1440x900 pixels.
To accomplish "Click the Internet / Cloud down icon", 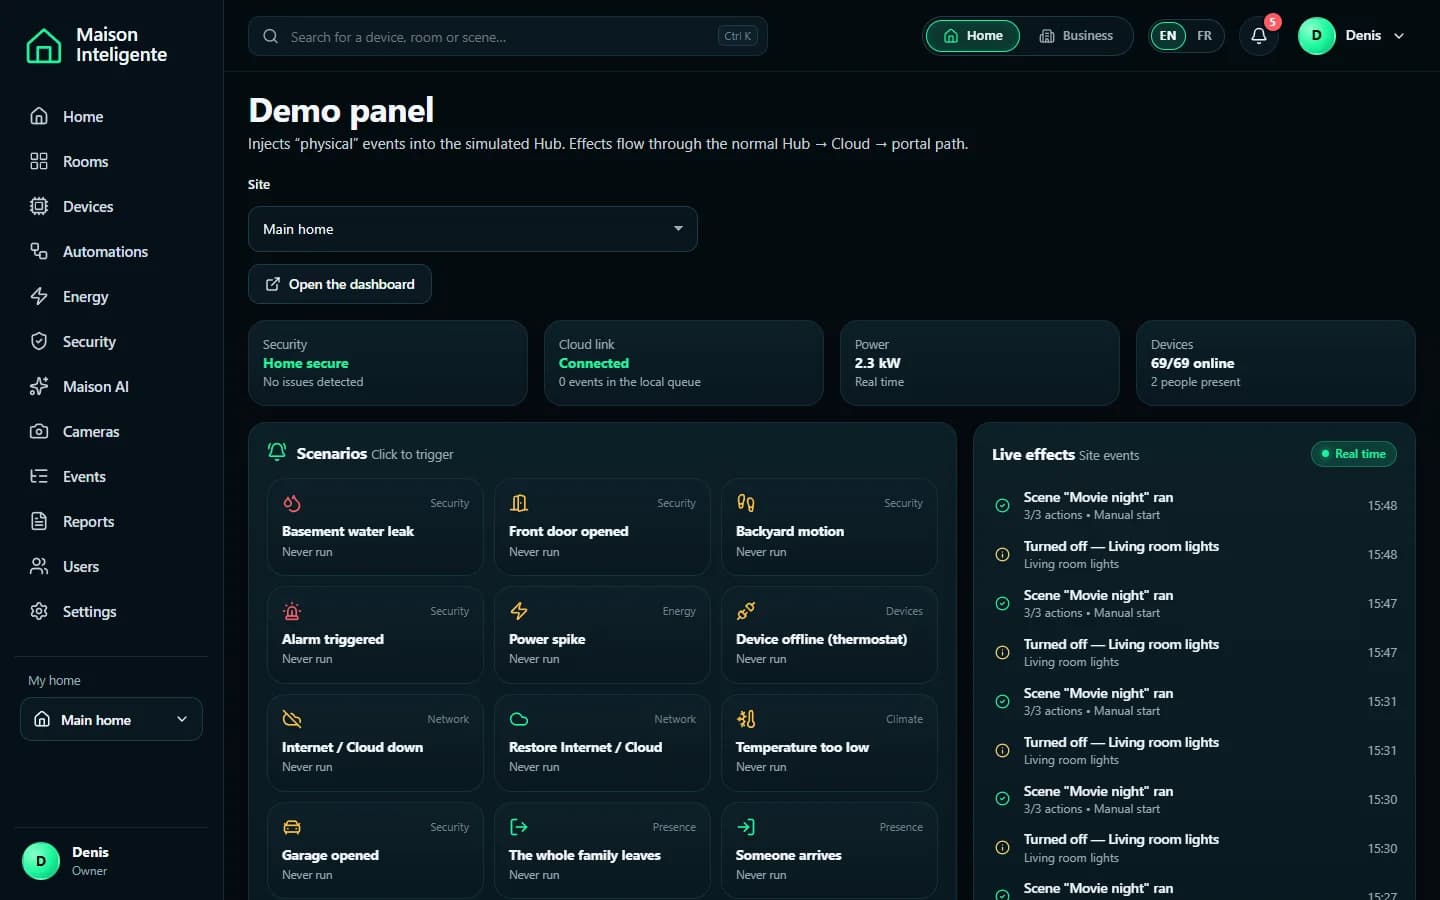I will coord(292,719).
